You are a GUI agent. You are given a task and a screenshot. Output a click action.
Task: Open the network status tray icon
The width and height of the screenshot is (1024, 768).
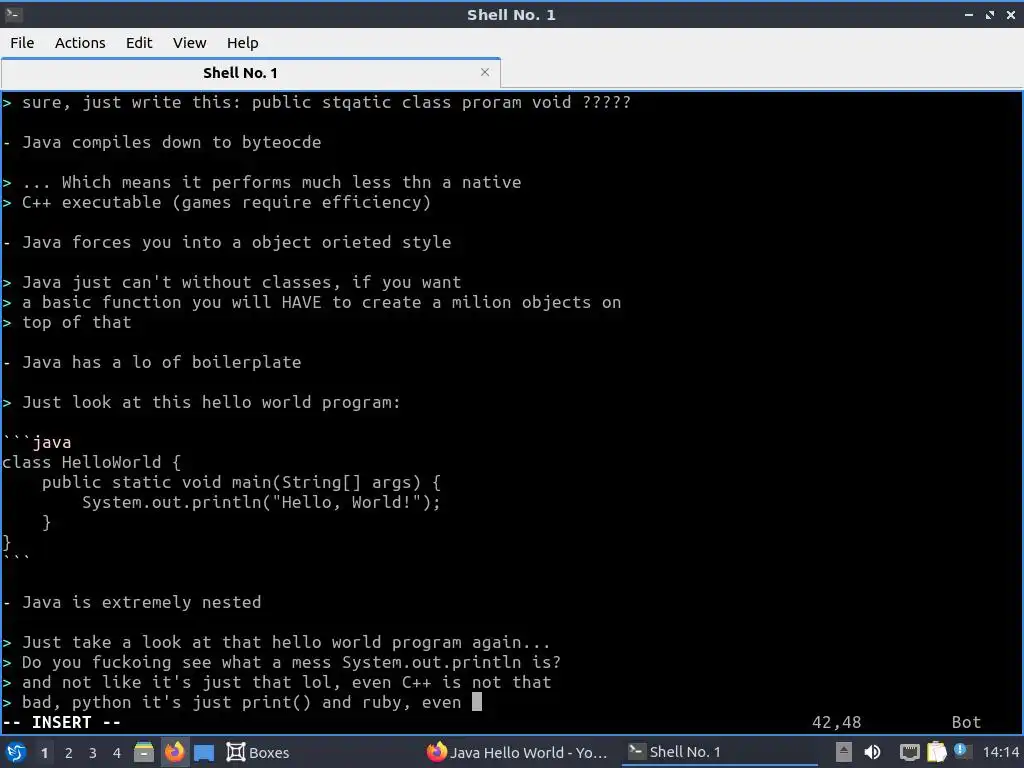tap(909, 752)
